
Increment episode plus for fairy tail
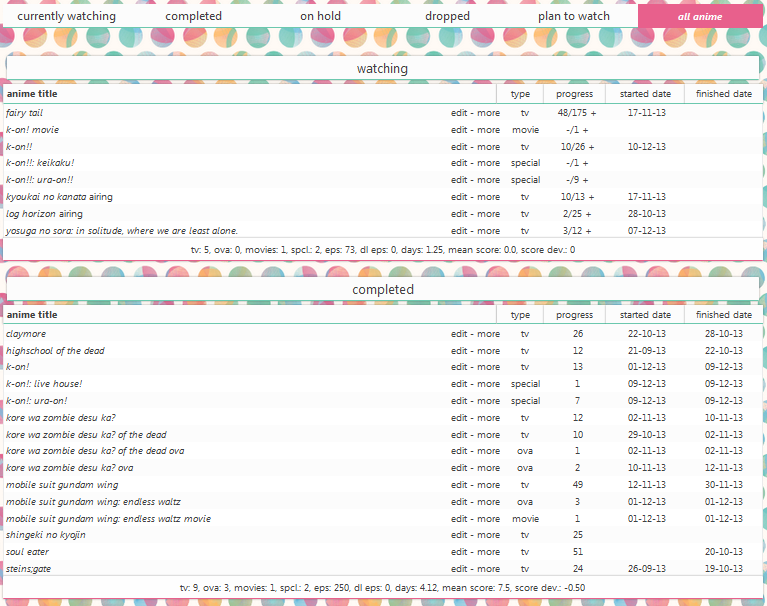pyautogui.click(x=593, y=113)
